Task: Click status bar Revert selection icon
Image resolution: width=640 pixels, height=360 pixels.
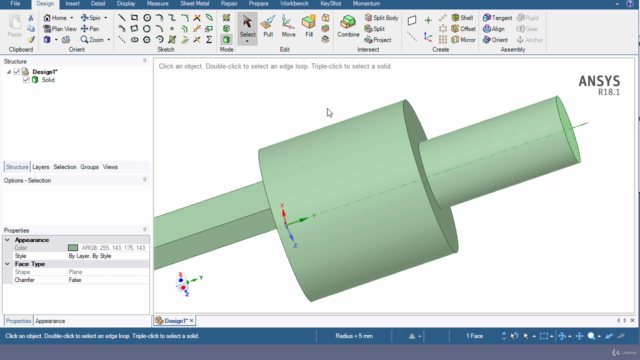Action: (514, 336)
